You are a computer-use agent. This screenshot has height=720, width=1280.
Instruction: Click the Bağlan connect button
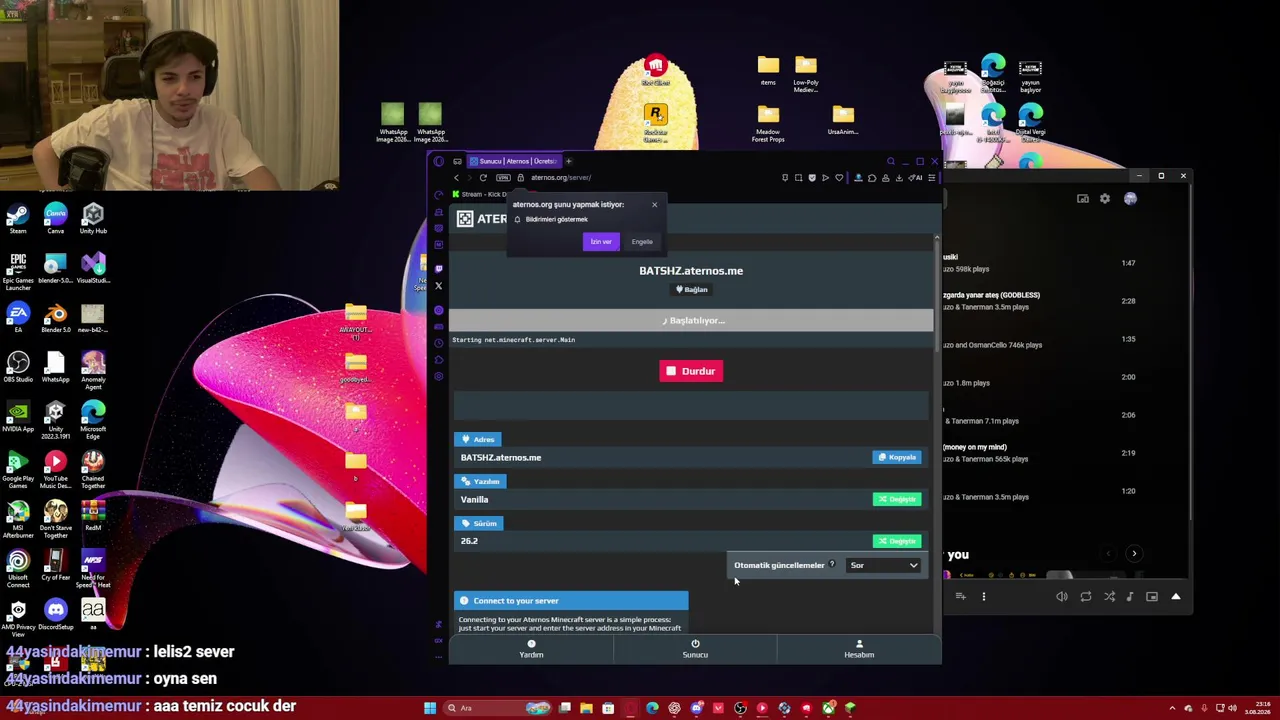(x=691, y=289)
